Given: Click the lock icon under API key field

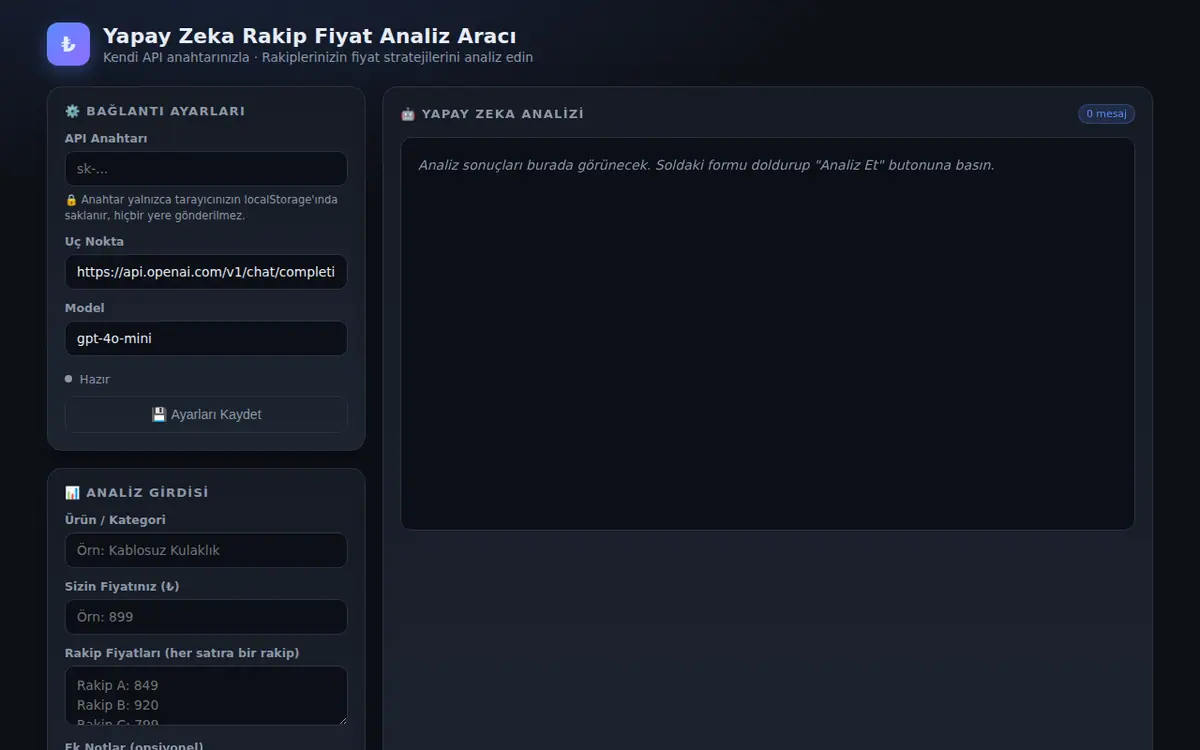Looking at the screenshot, I should 71,199.
